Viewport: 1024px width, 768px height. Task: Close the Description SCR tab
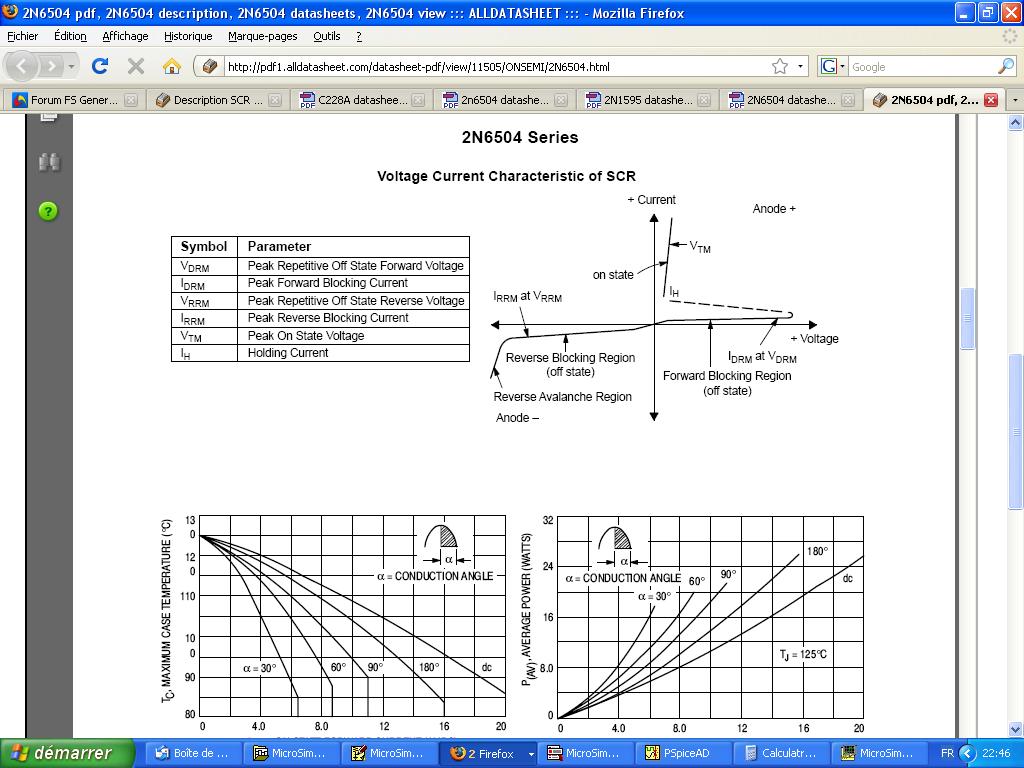(x=275, y=100)
